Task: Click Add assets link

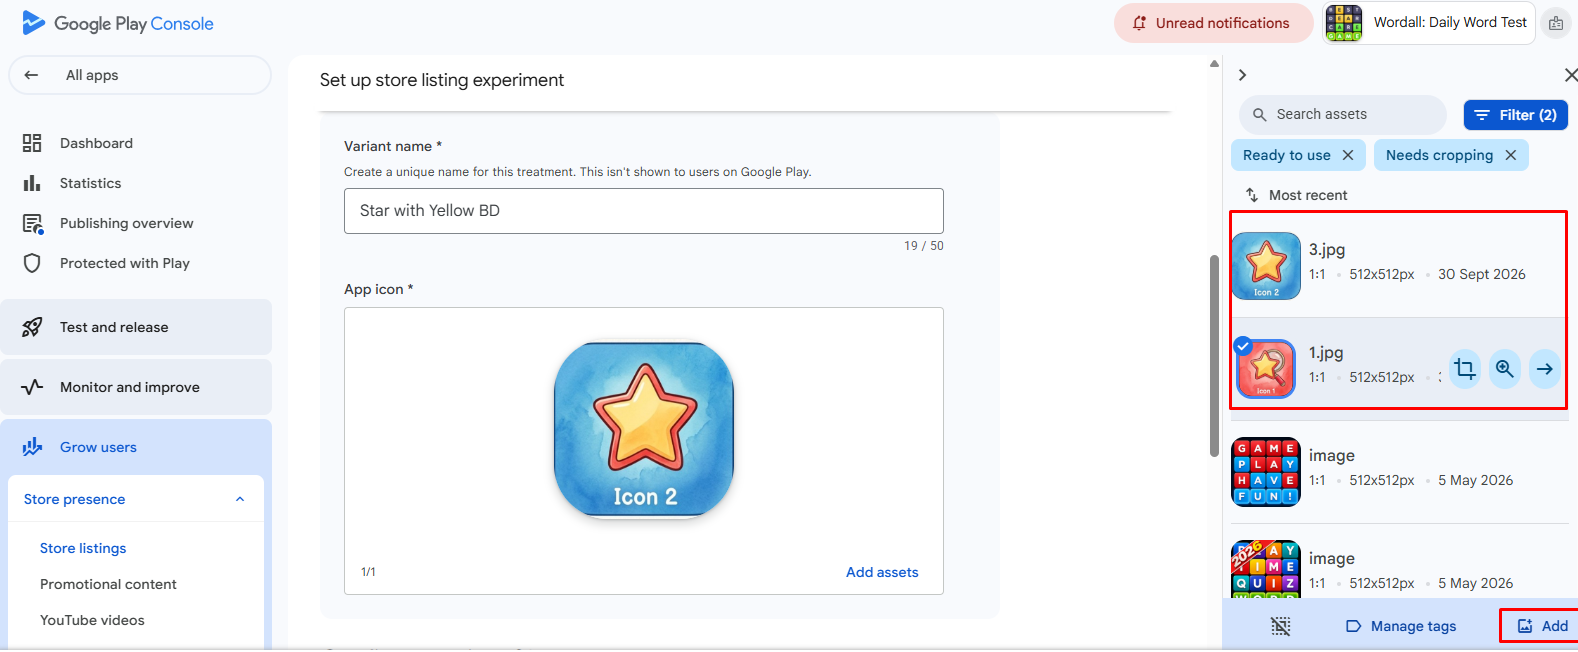Action: pyautogui.click(x=882, y=572)
